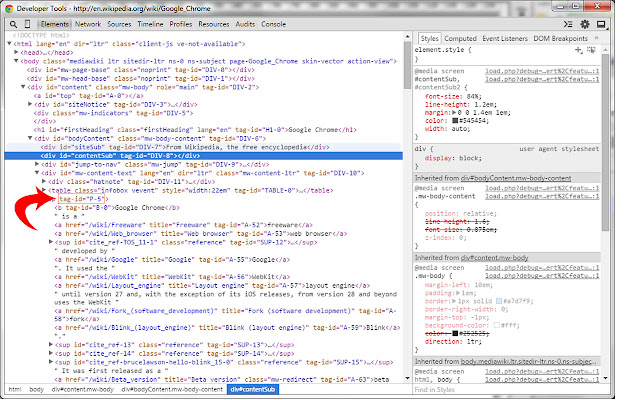
Task: Select the contentSub div row
Action: tap(203, 156)
